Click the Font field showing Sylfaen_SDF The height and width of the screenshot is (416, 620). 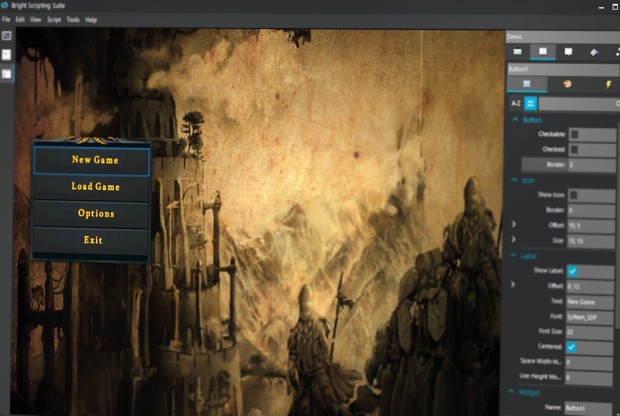(589, 317)
